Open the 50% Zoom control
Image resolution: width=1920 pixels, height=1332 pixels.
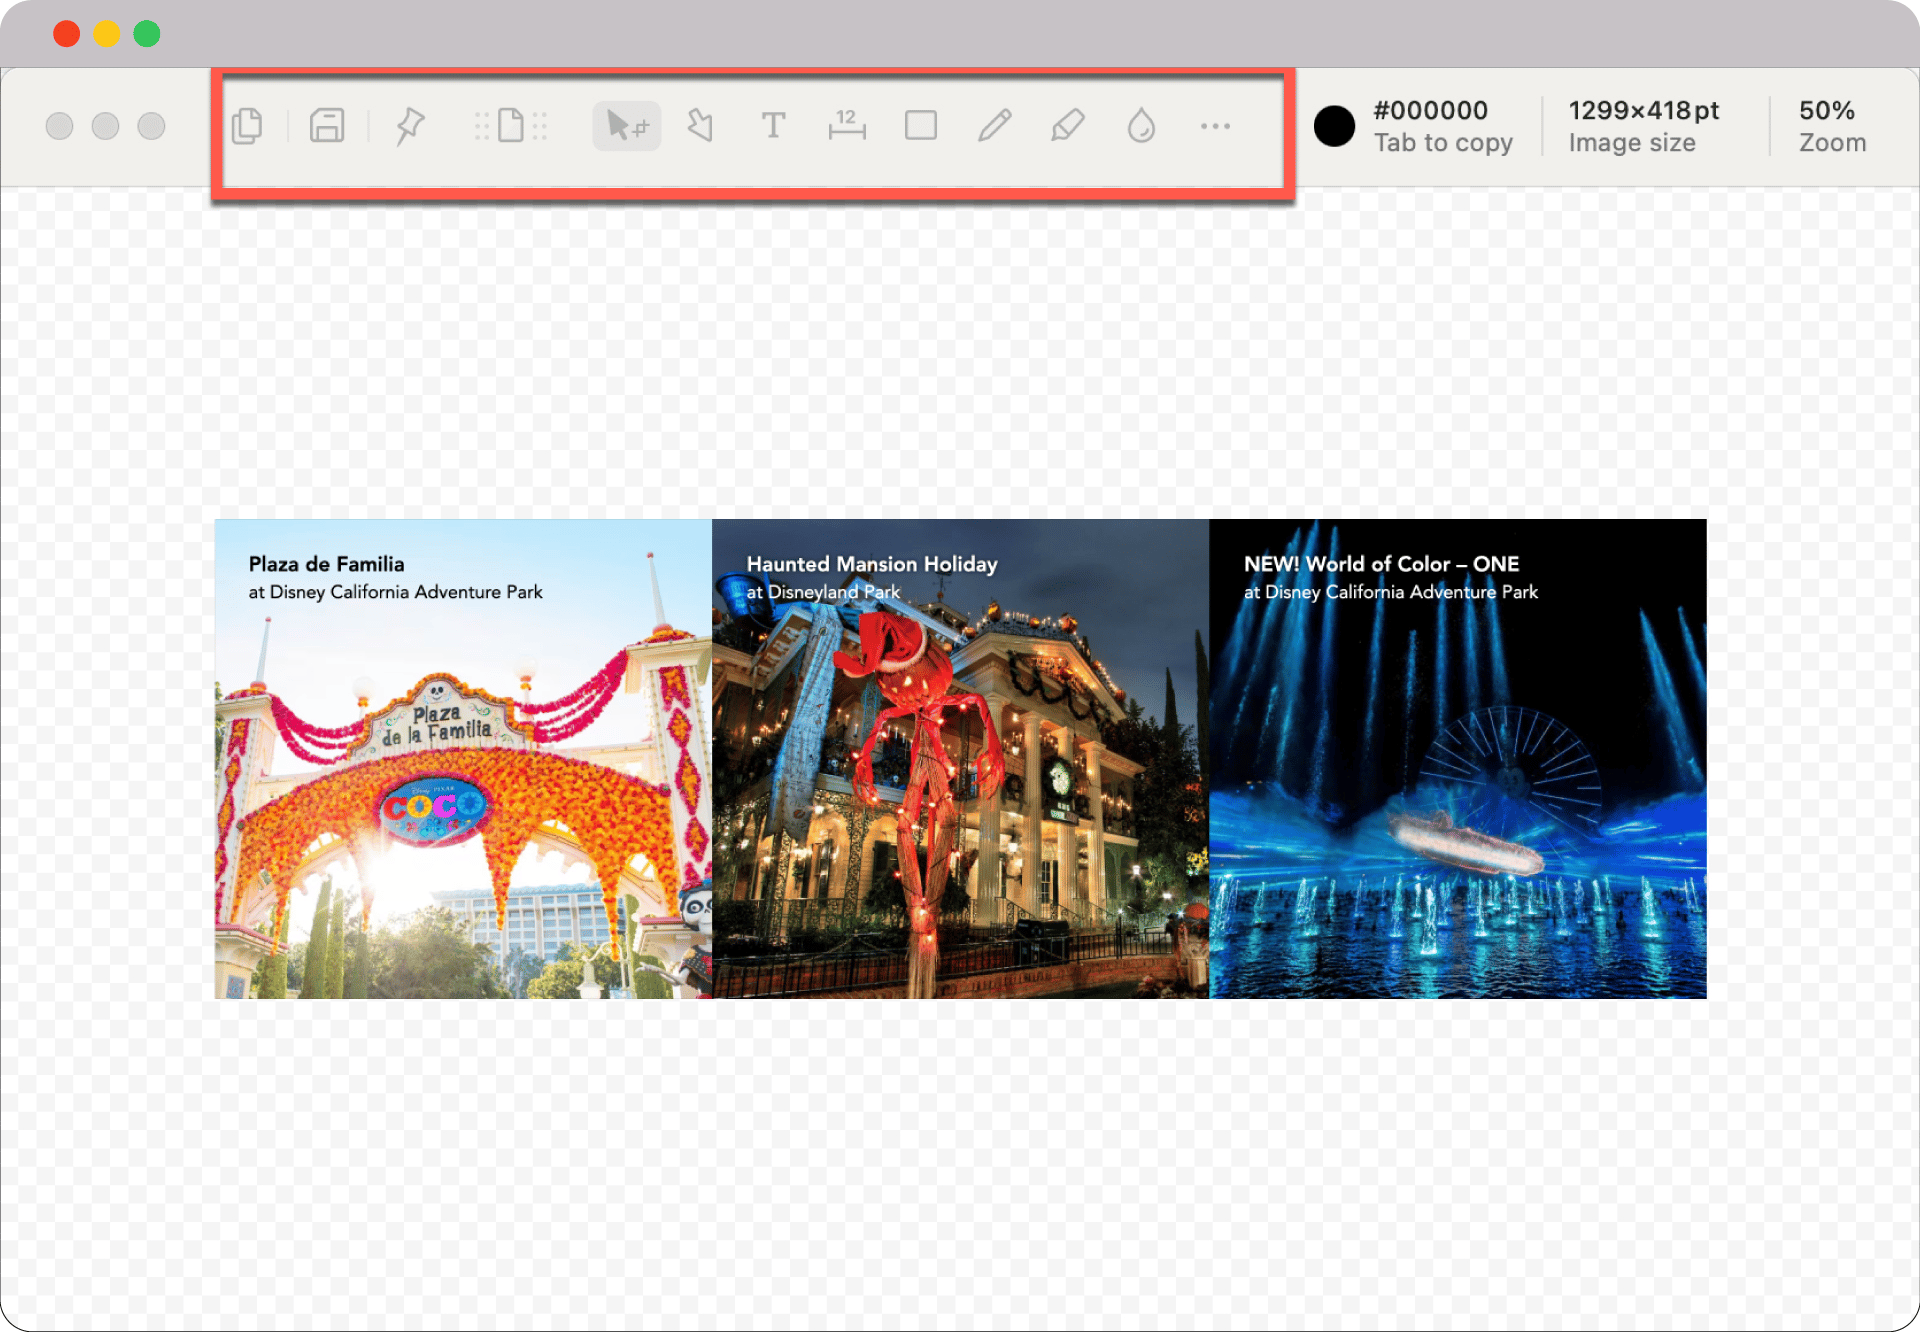1832,126
